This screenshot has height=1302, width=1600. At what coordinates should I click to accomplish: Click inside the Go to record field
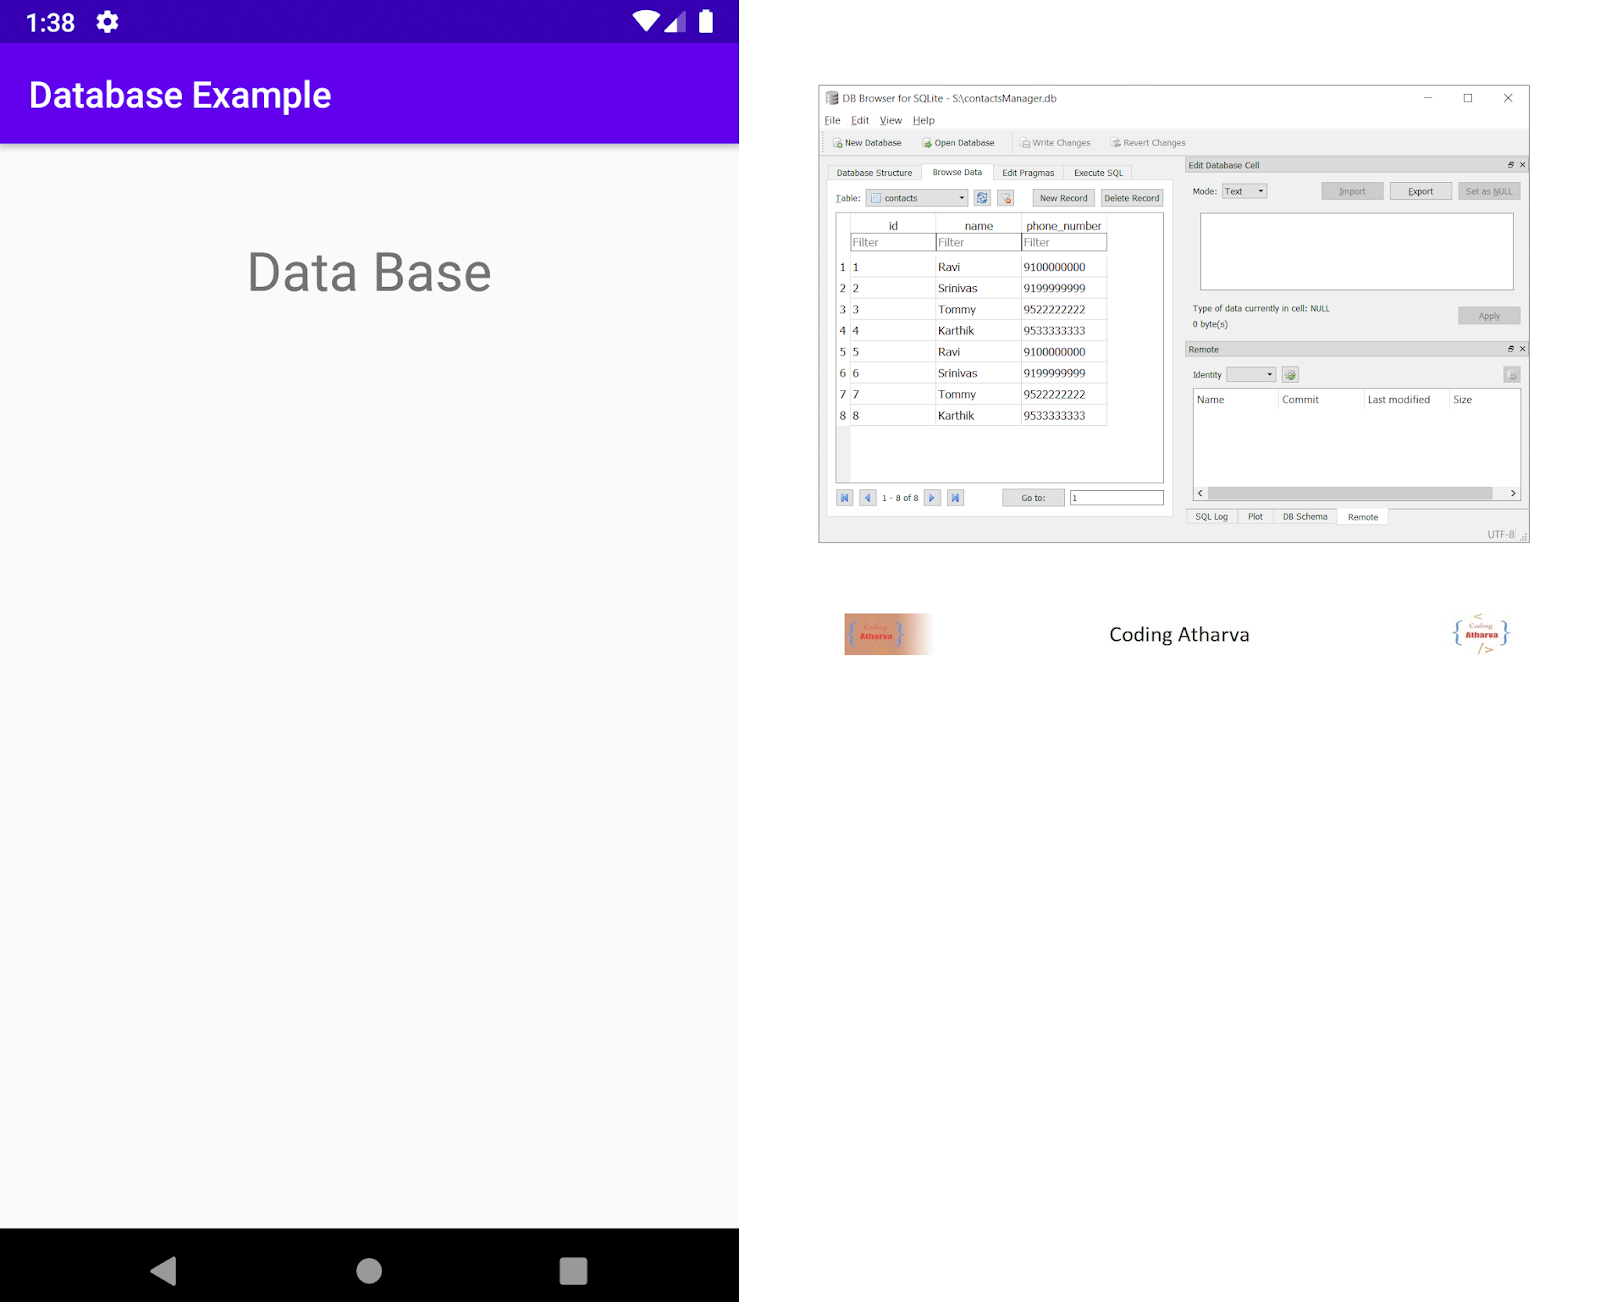coord(1117,497)
